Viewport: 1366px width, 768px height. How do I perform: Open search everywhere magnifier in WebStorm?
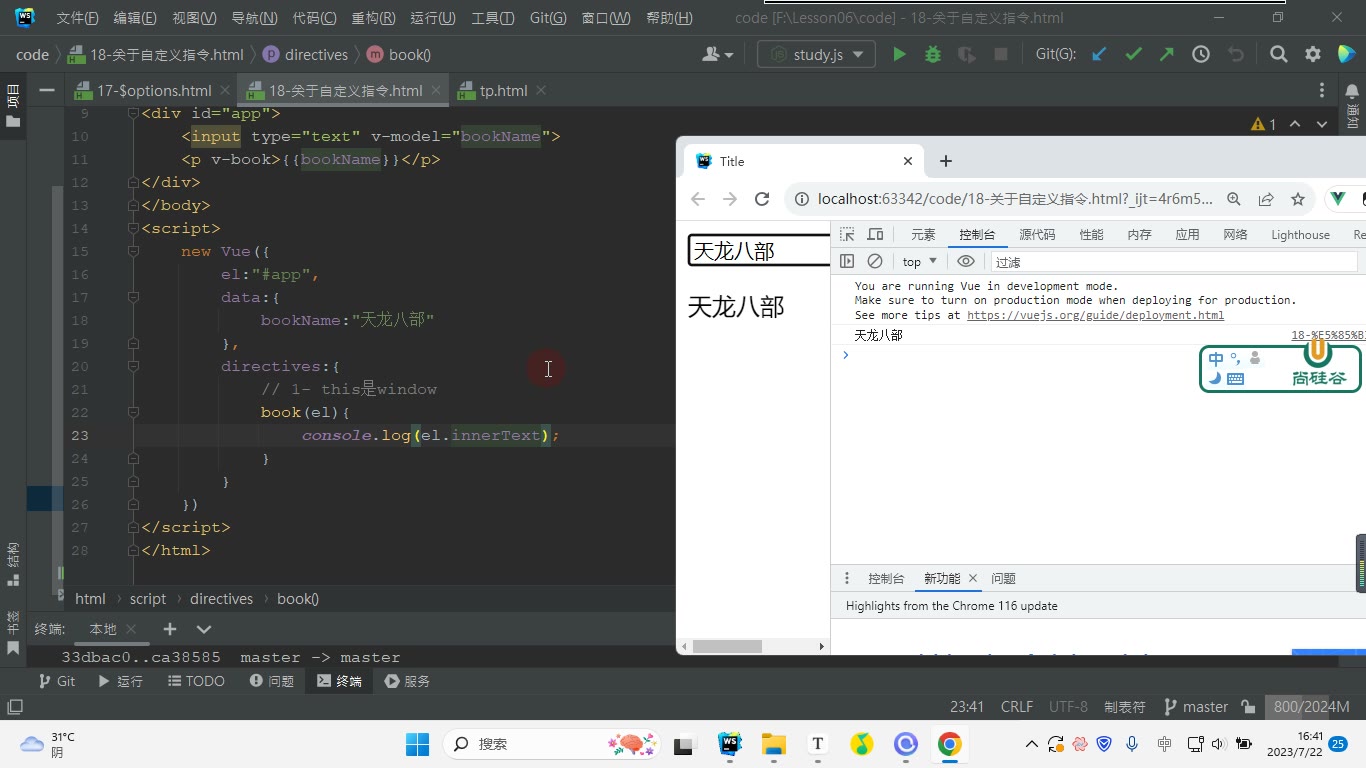coord(1278,55)
